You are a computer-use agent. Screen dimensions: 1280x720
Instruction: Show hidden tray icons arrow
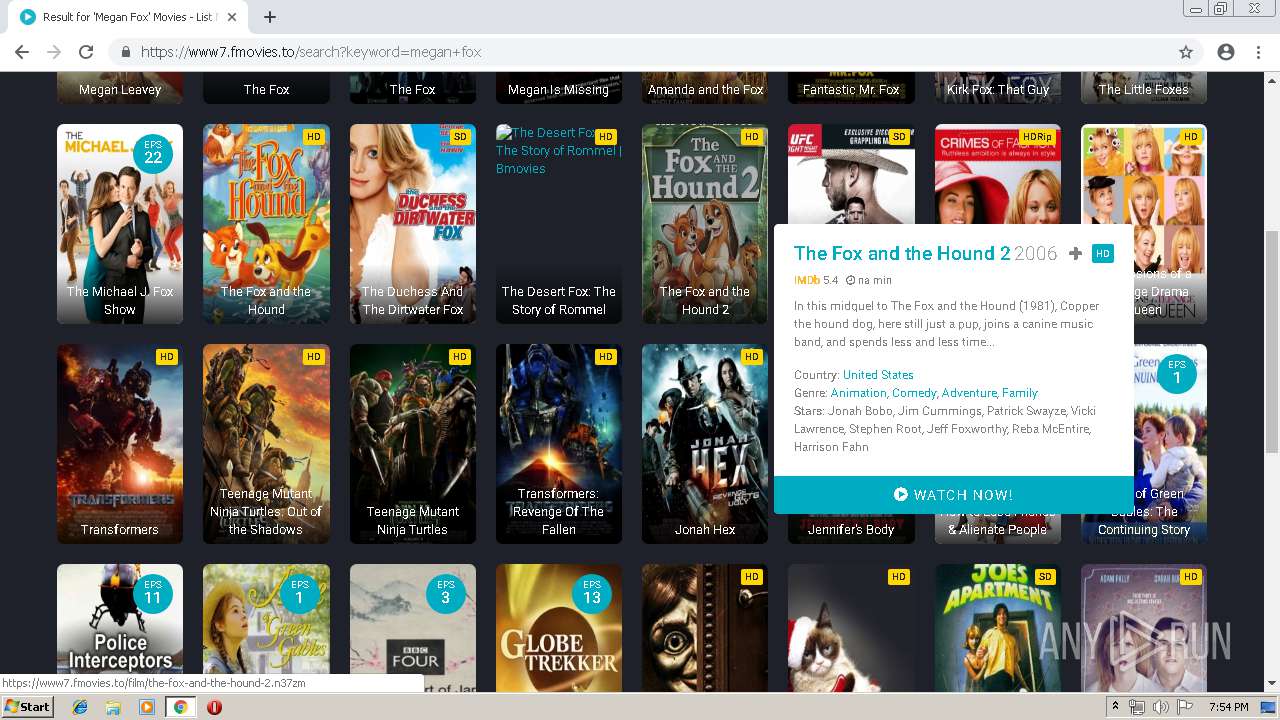[x=1116, y=707]
